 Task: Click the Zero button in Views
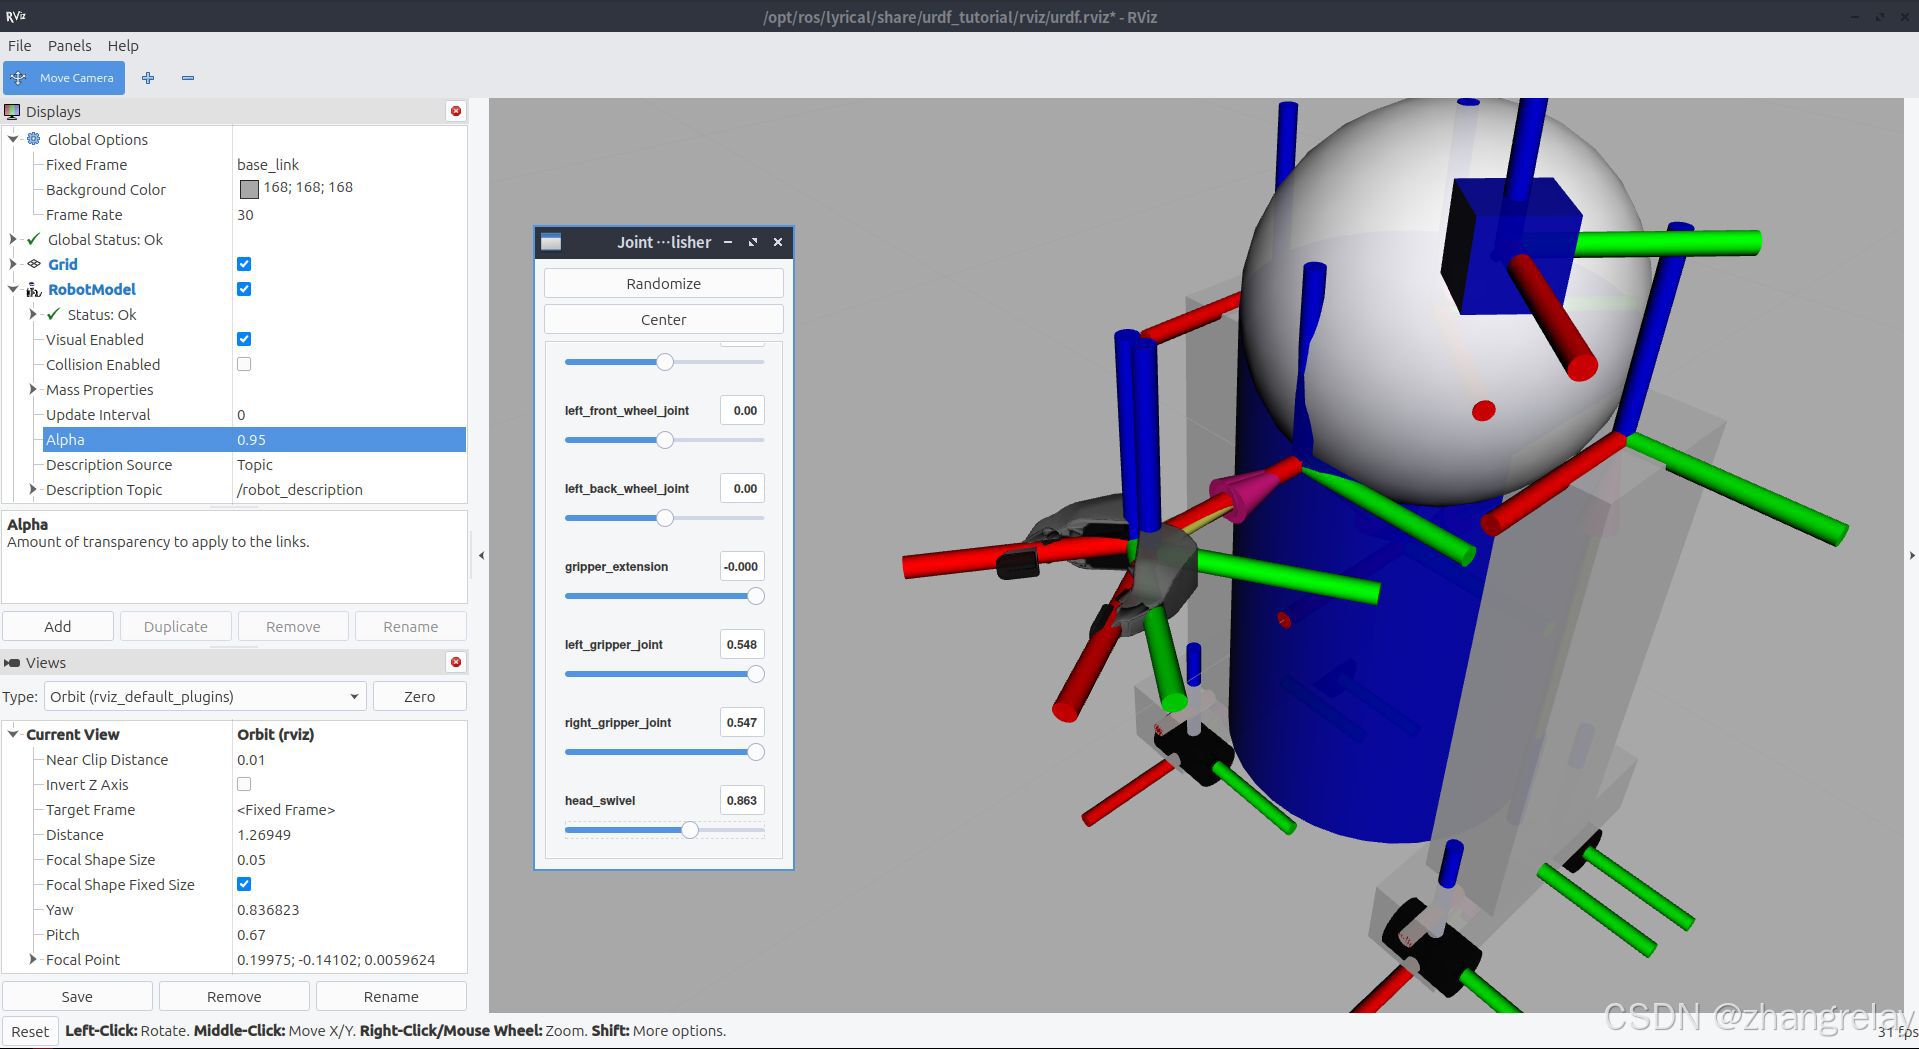(x=419, y=696)
